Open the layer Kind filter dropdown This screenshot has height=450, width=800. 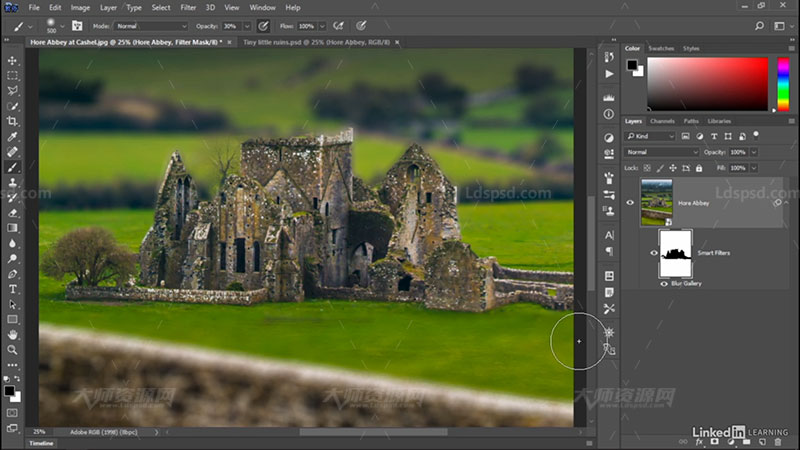[x=650, y=136]
